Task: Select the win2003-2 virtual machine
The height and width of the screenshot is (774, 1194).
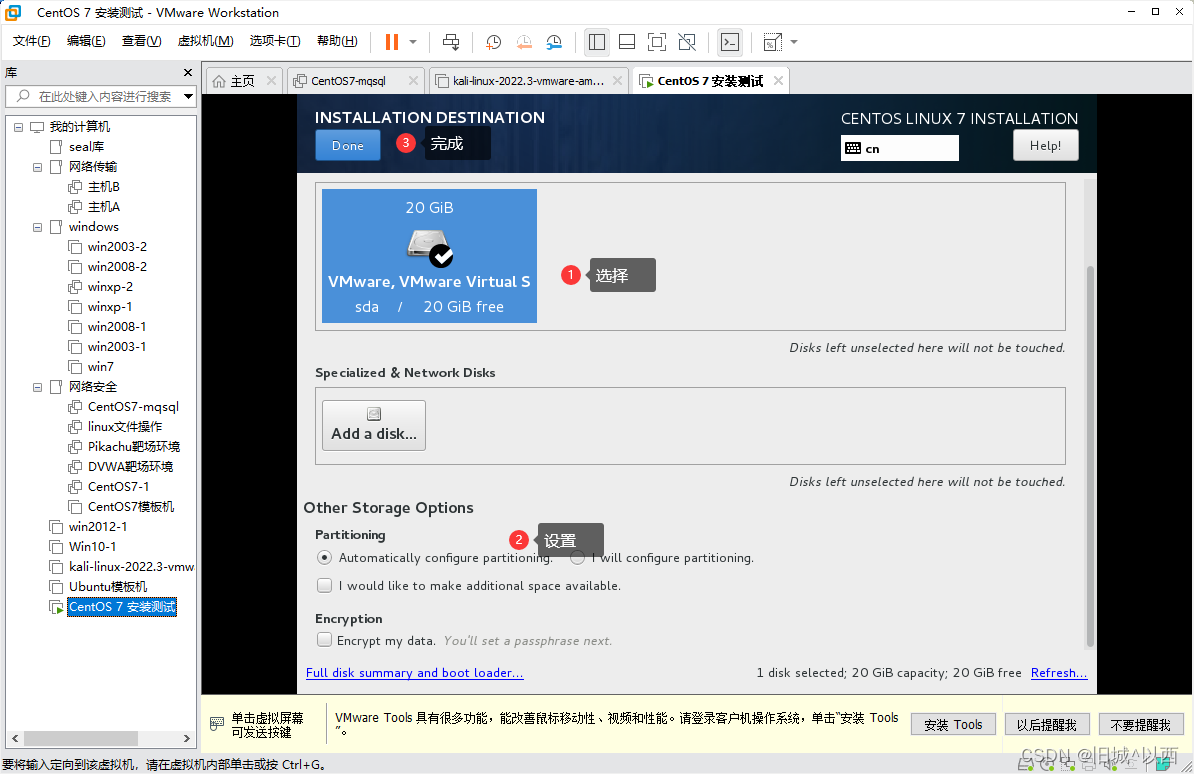Action: point(117,247)
